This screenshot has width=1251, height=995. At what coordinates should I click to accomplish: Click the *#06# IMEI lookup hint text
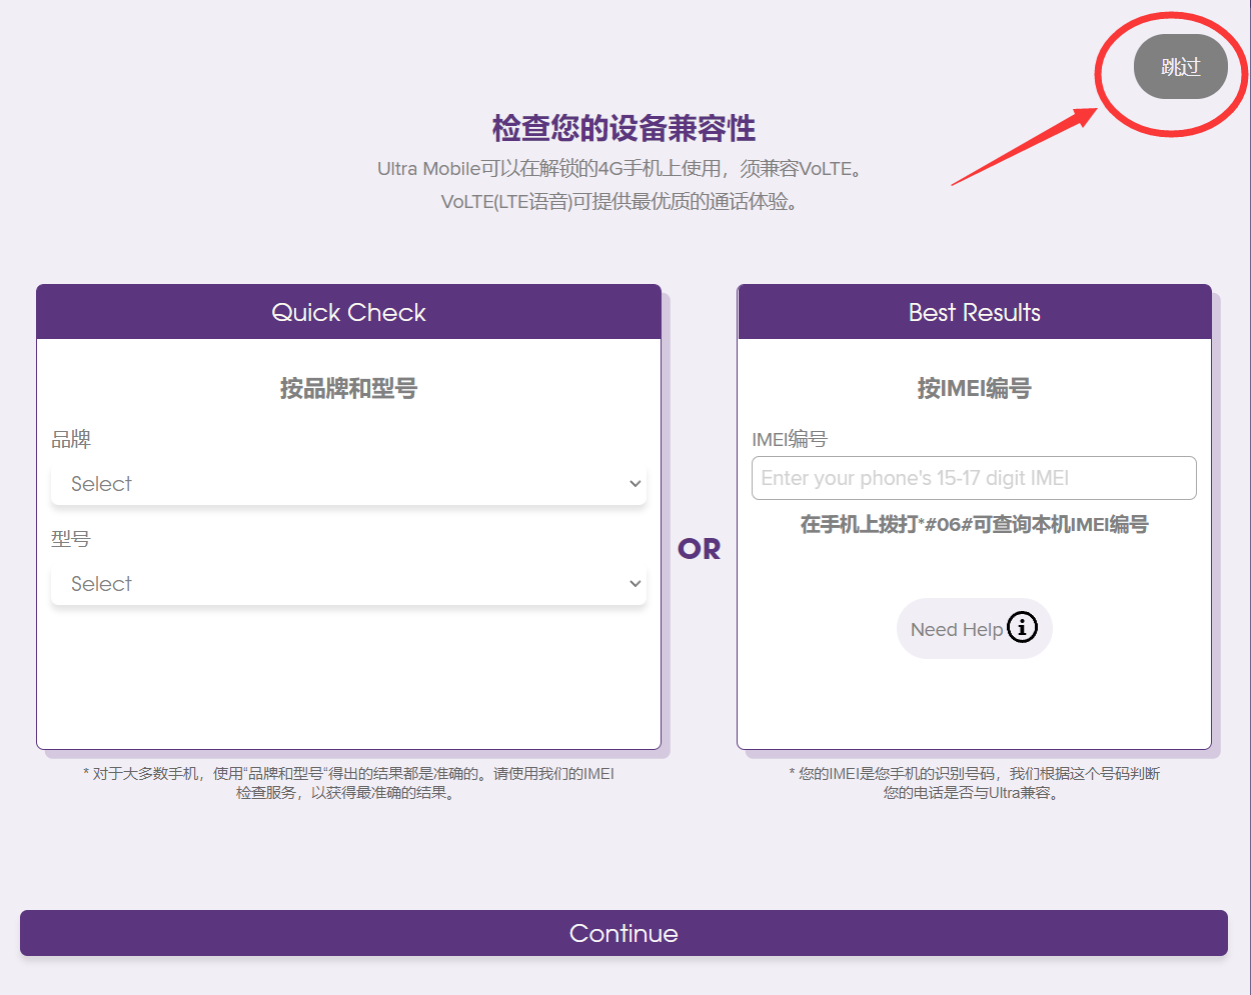tap(974, 525)
